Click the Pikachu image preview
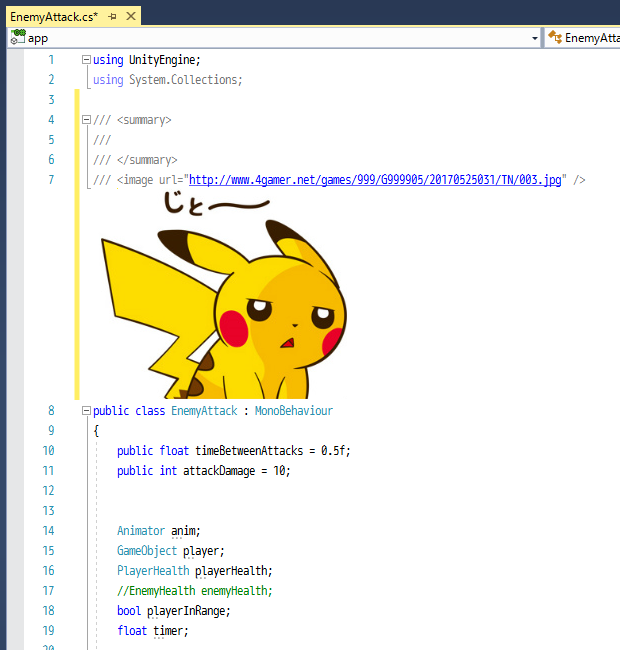The image size is (620, 650). [x=224, y=294]
